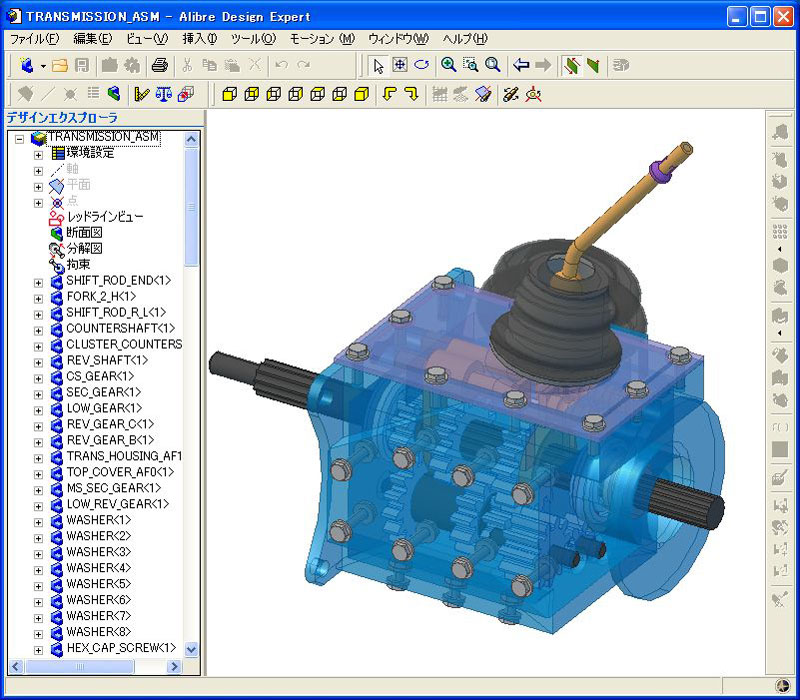Screen dimensions: 800x700
Task: Click the explorer vertical scrollbar down arrow
Action: pos(192,649)
